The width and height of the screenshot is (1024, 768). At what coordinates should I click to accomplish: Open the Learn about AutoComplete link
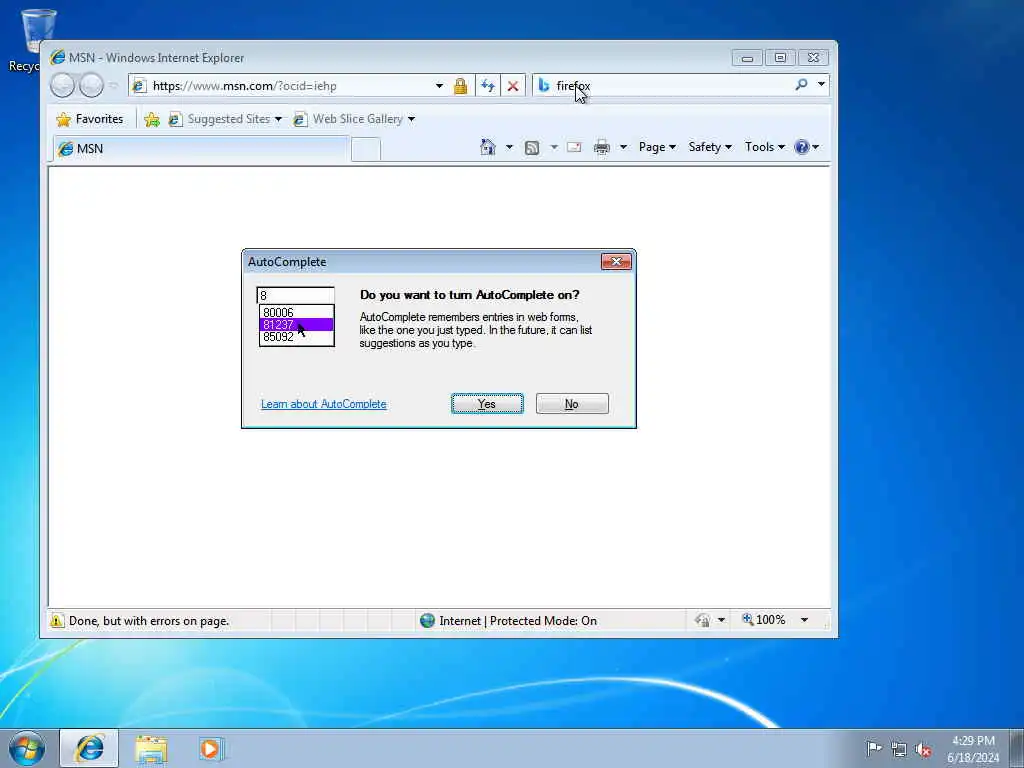pos(324,404)
